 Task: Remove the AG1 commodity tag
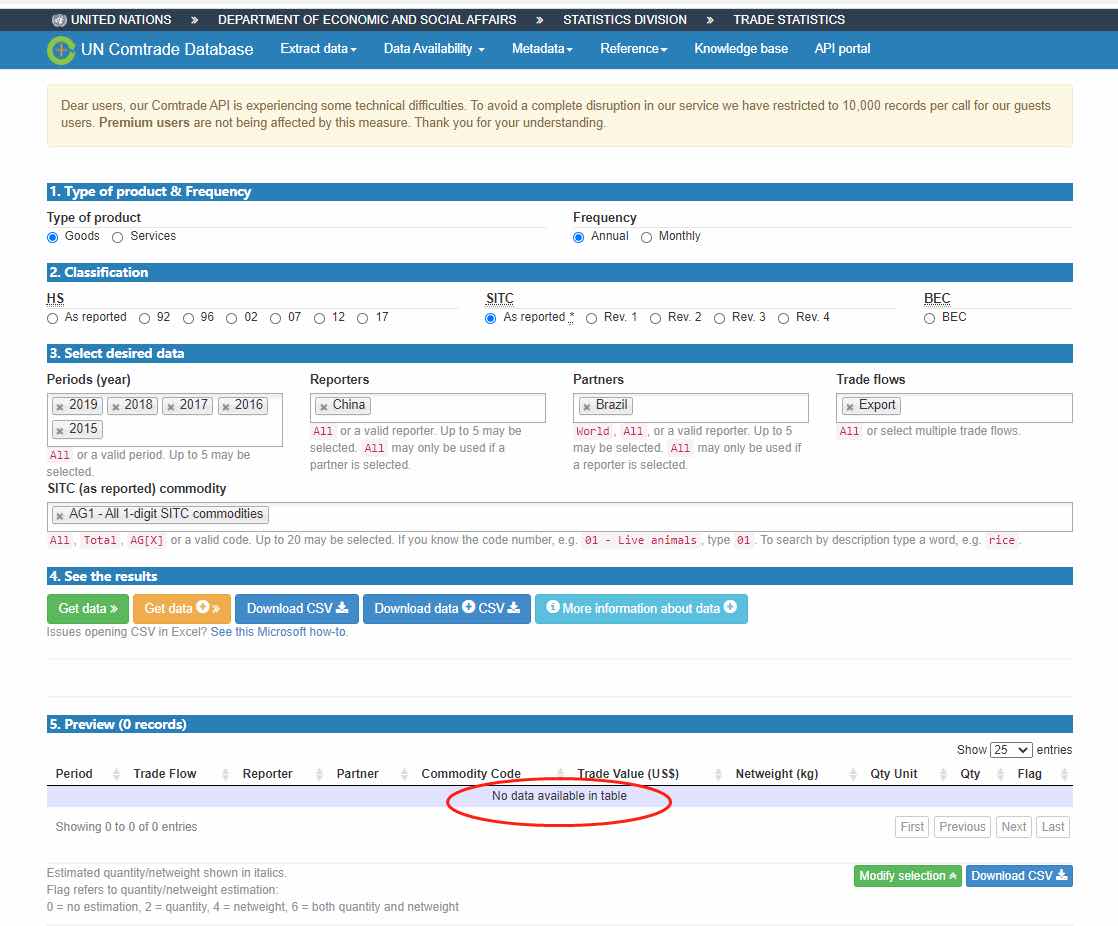[x=60, y=515]
